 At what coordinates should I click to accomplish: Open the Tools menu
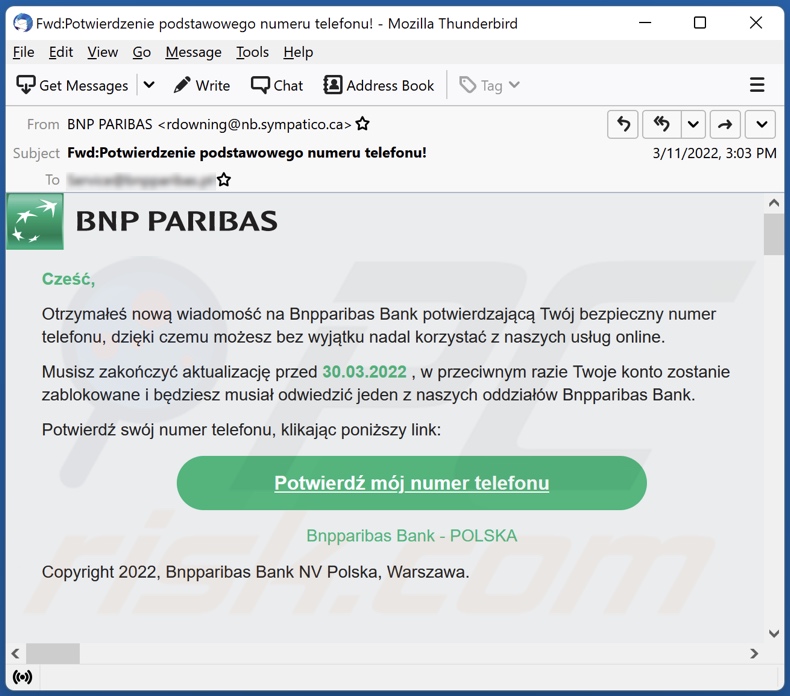pyautogui.click(x=252, y=52)
